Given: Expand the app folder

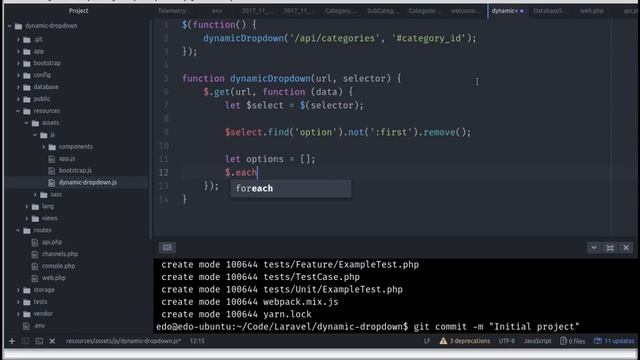Looking at the screenshot, I should click(x=18, y=51).
